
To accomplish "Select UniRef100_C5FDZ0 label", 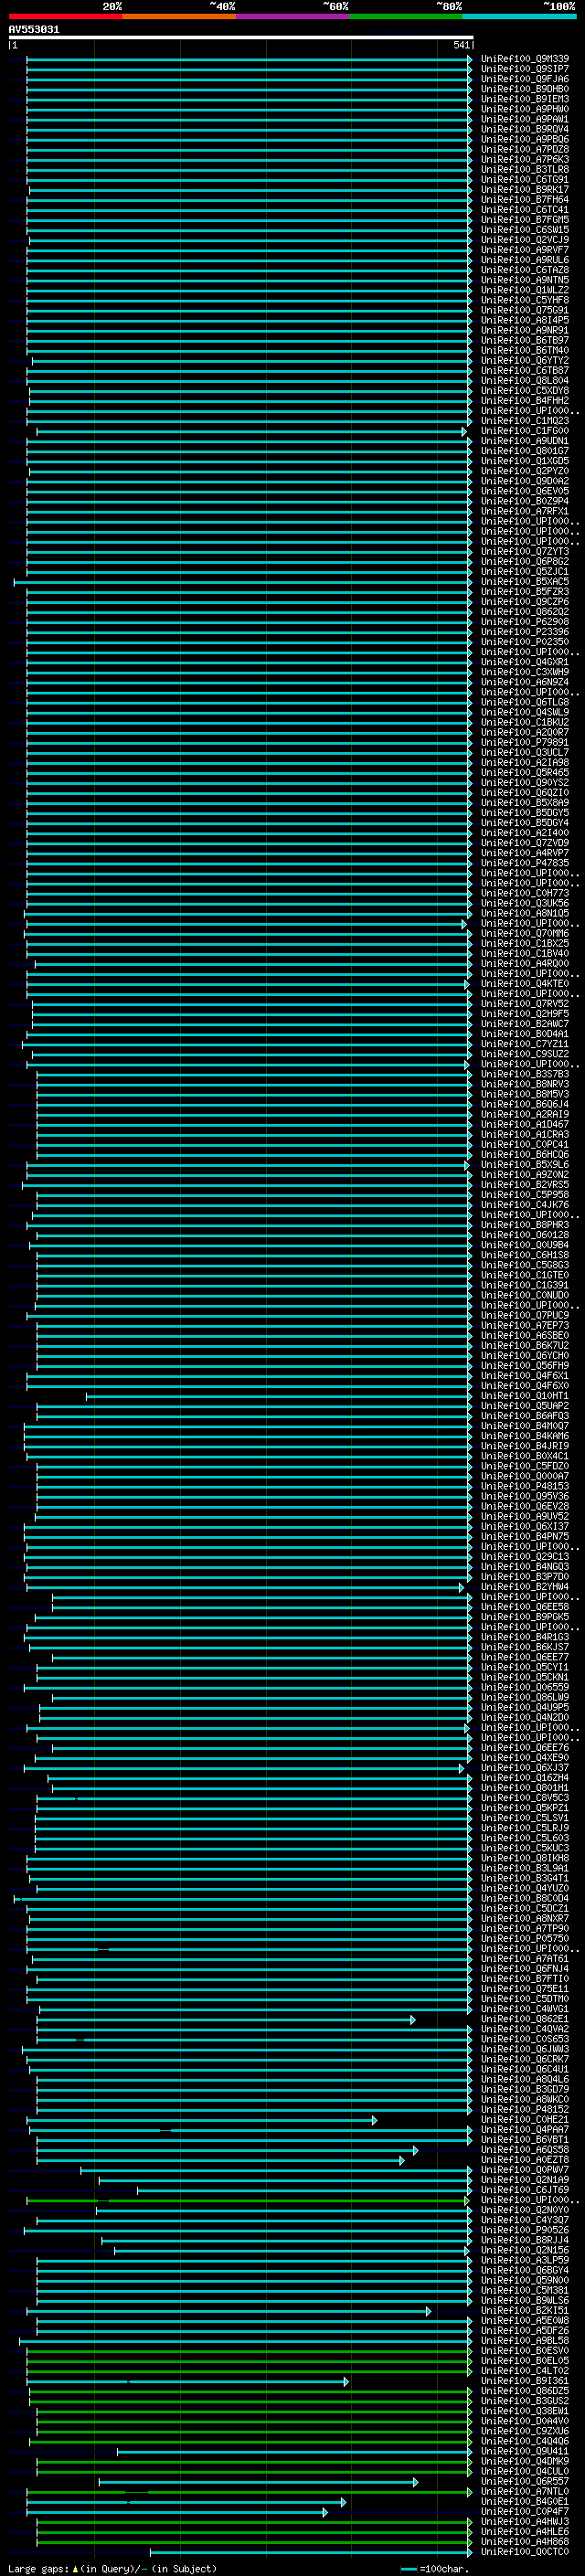I will [x=525, y=1466].
